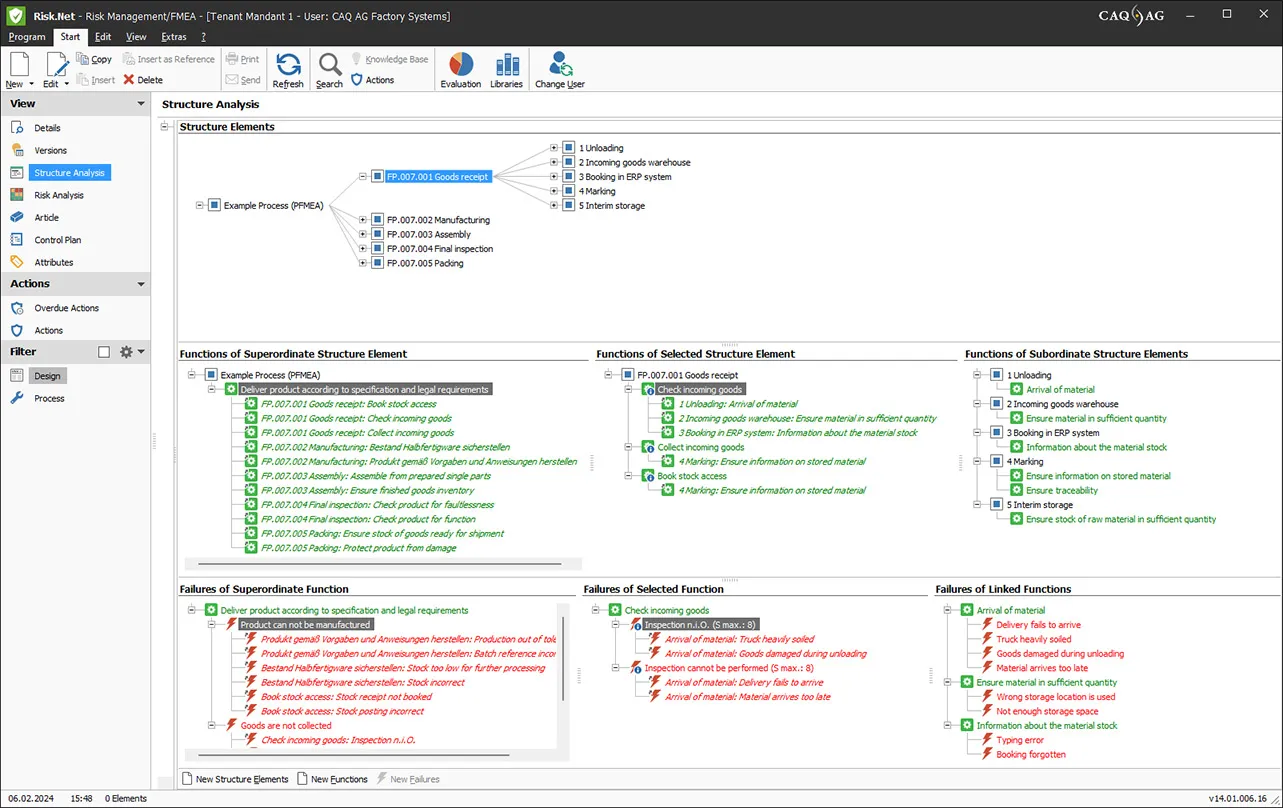1283x808 pixels.
Task: Click the Edit pencil icon
Action: tap(56, 65)
